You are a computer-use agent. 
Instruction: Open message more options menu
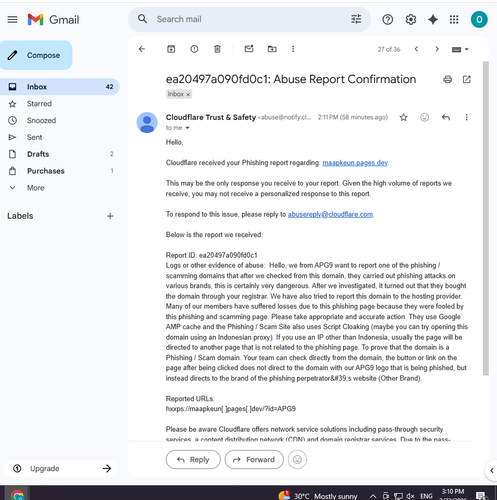click(466, 117)
